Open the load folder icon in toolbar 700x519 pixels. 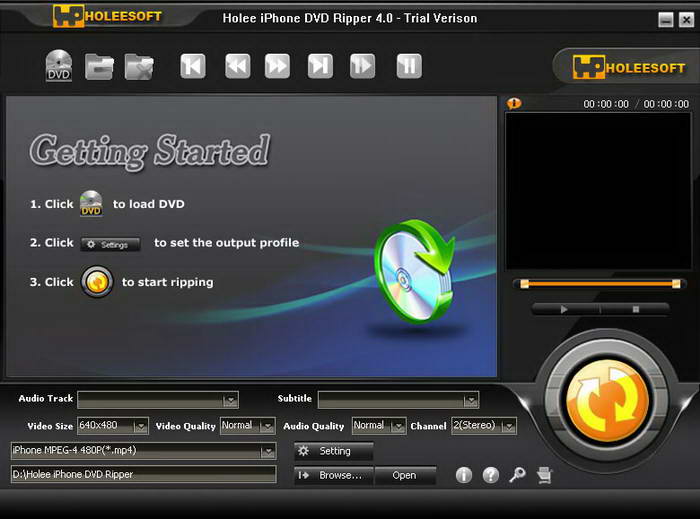click(99, 66)
